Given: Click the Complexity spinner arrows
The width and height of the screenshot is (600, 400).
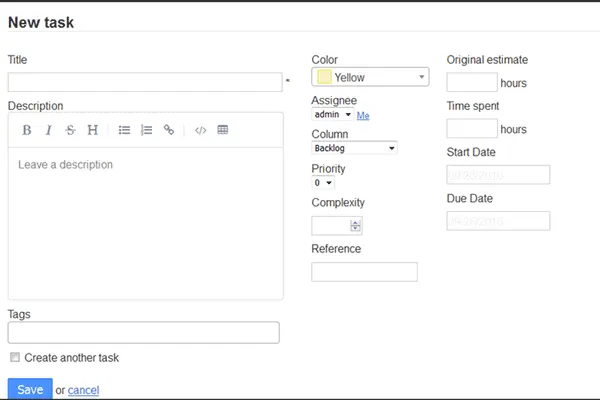Looking at the screenshot, I should pyautogui.click(x=356, y=226).
